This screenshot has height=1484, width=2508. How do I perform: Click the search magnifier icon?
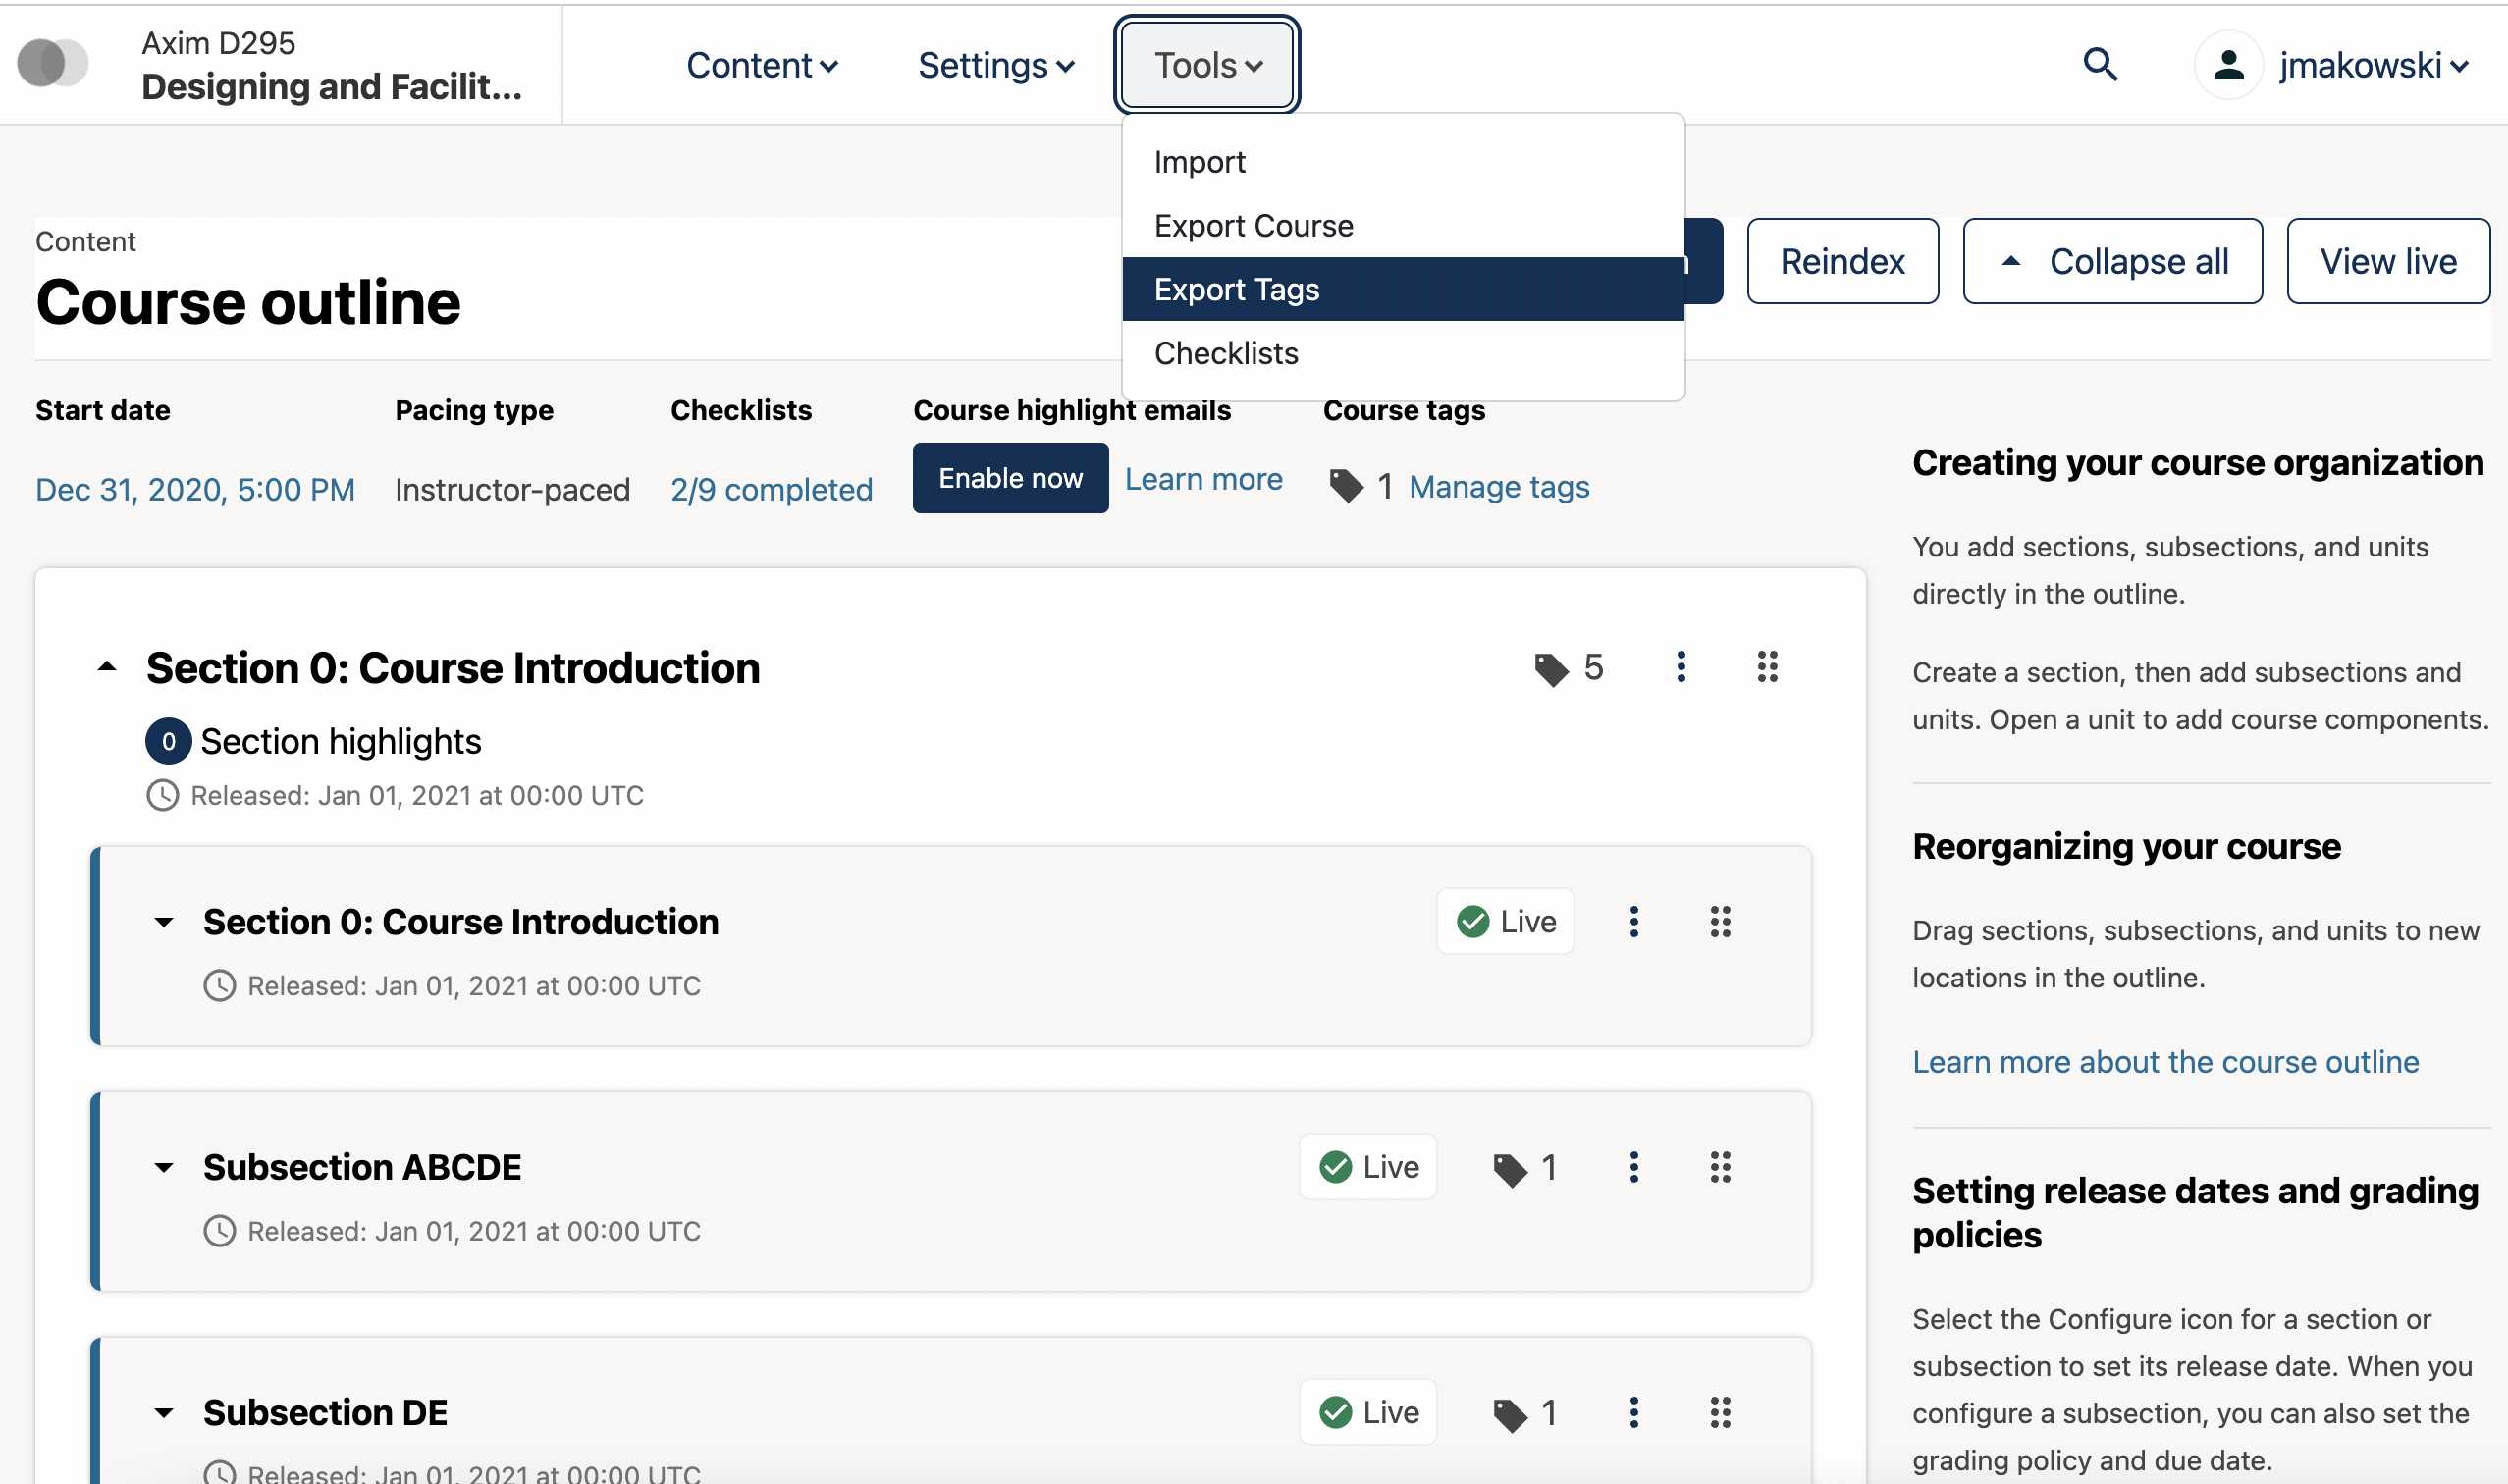[x=2100, y=65]
